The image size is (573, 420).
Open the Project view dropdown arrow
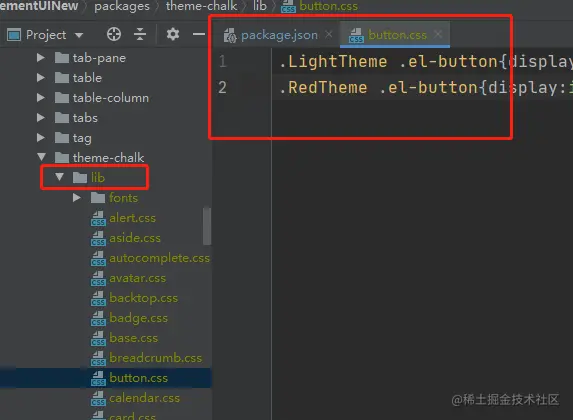79,35
